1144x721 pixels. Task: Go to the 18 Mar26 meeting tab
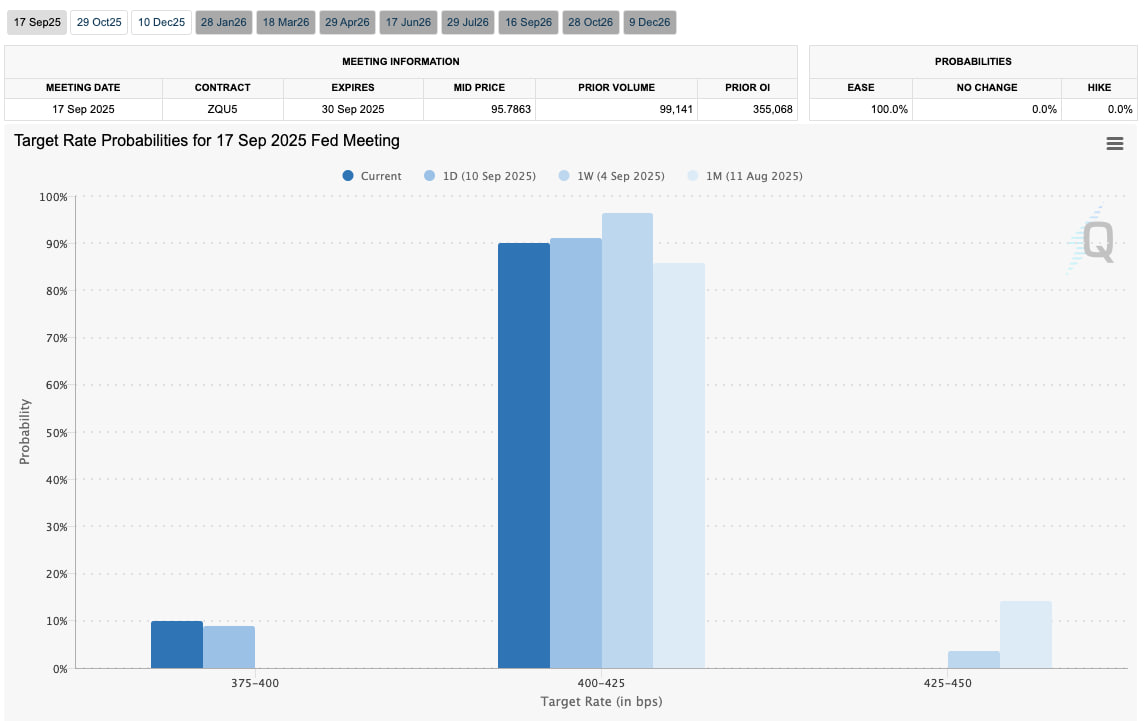click(286, 22)
